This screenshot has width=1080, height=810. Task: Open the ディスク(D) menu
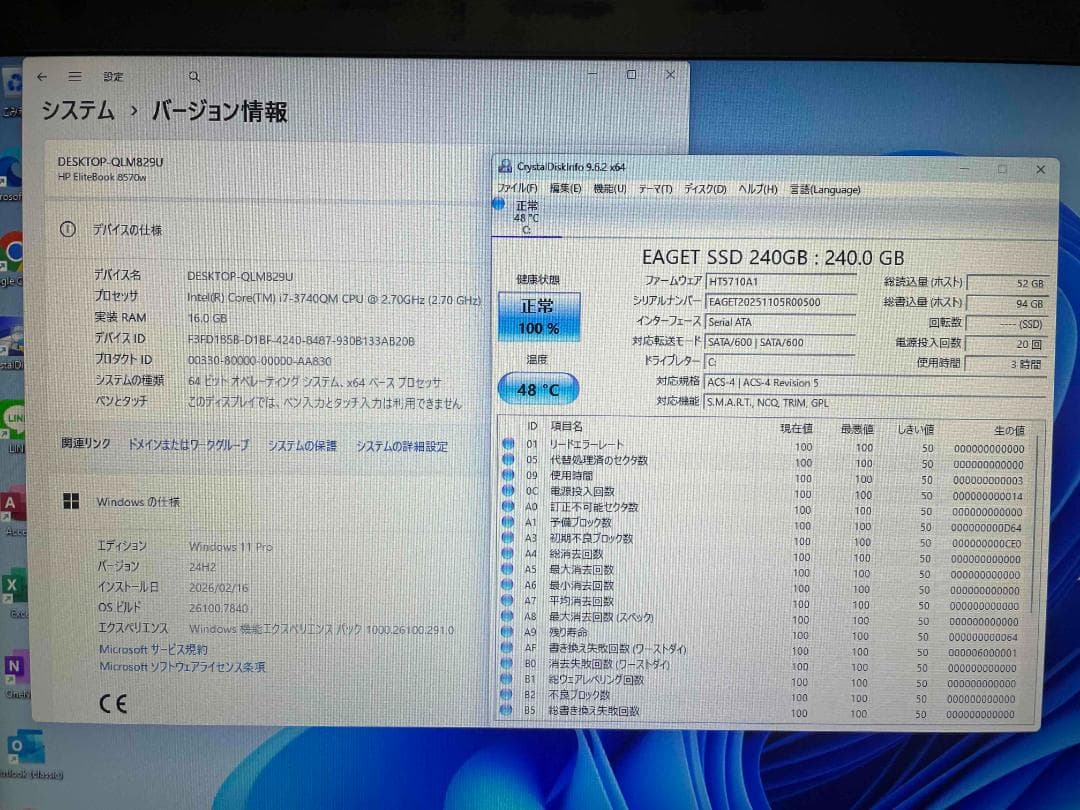pos(705,189)
